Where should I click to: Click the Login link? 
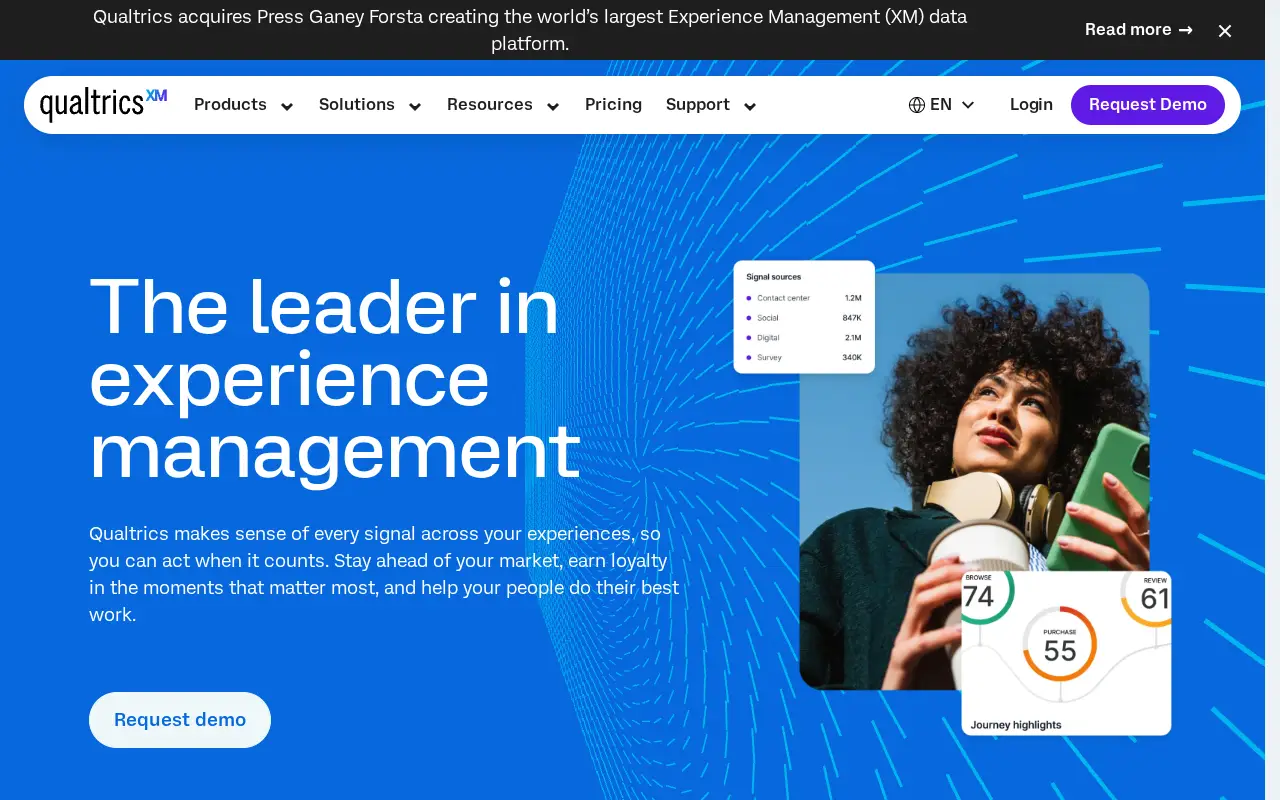pos(1031,105)
